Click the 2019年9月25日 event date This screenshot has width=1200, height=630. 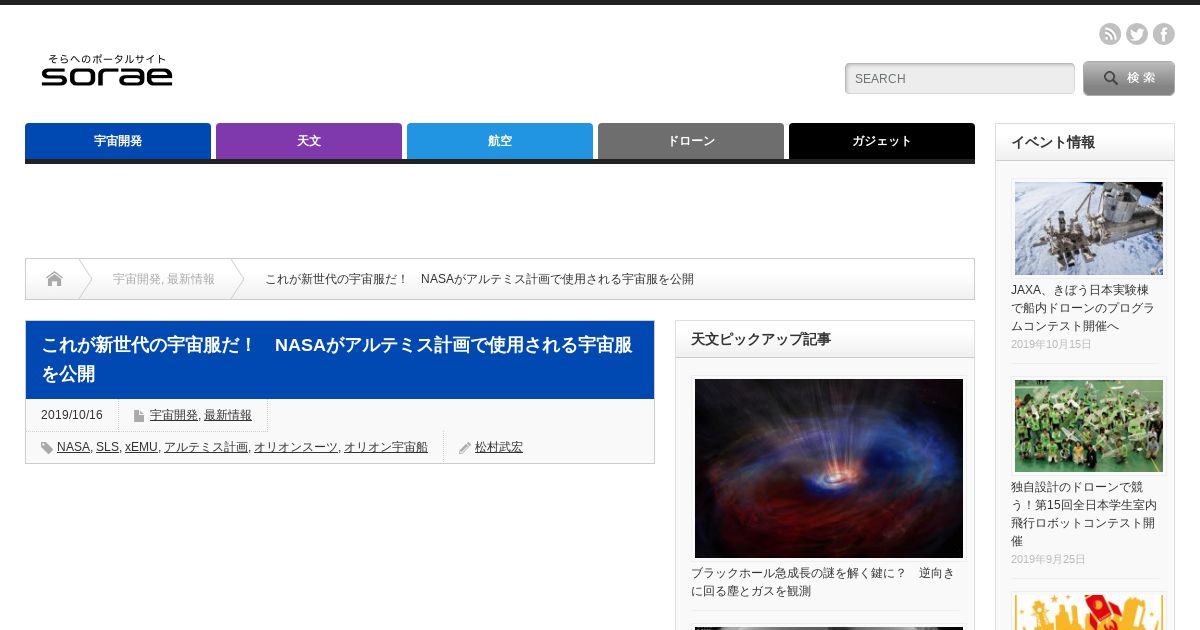point(1048,559)
